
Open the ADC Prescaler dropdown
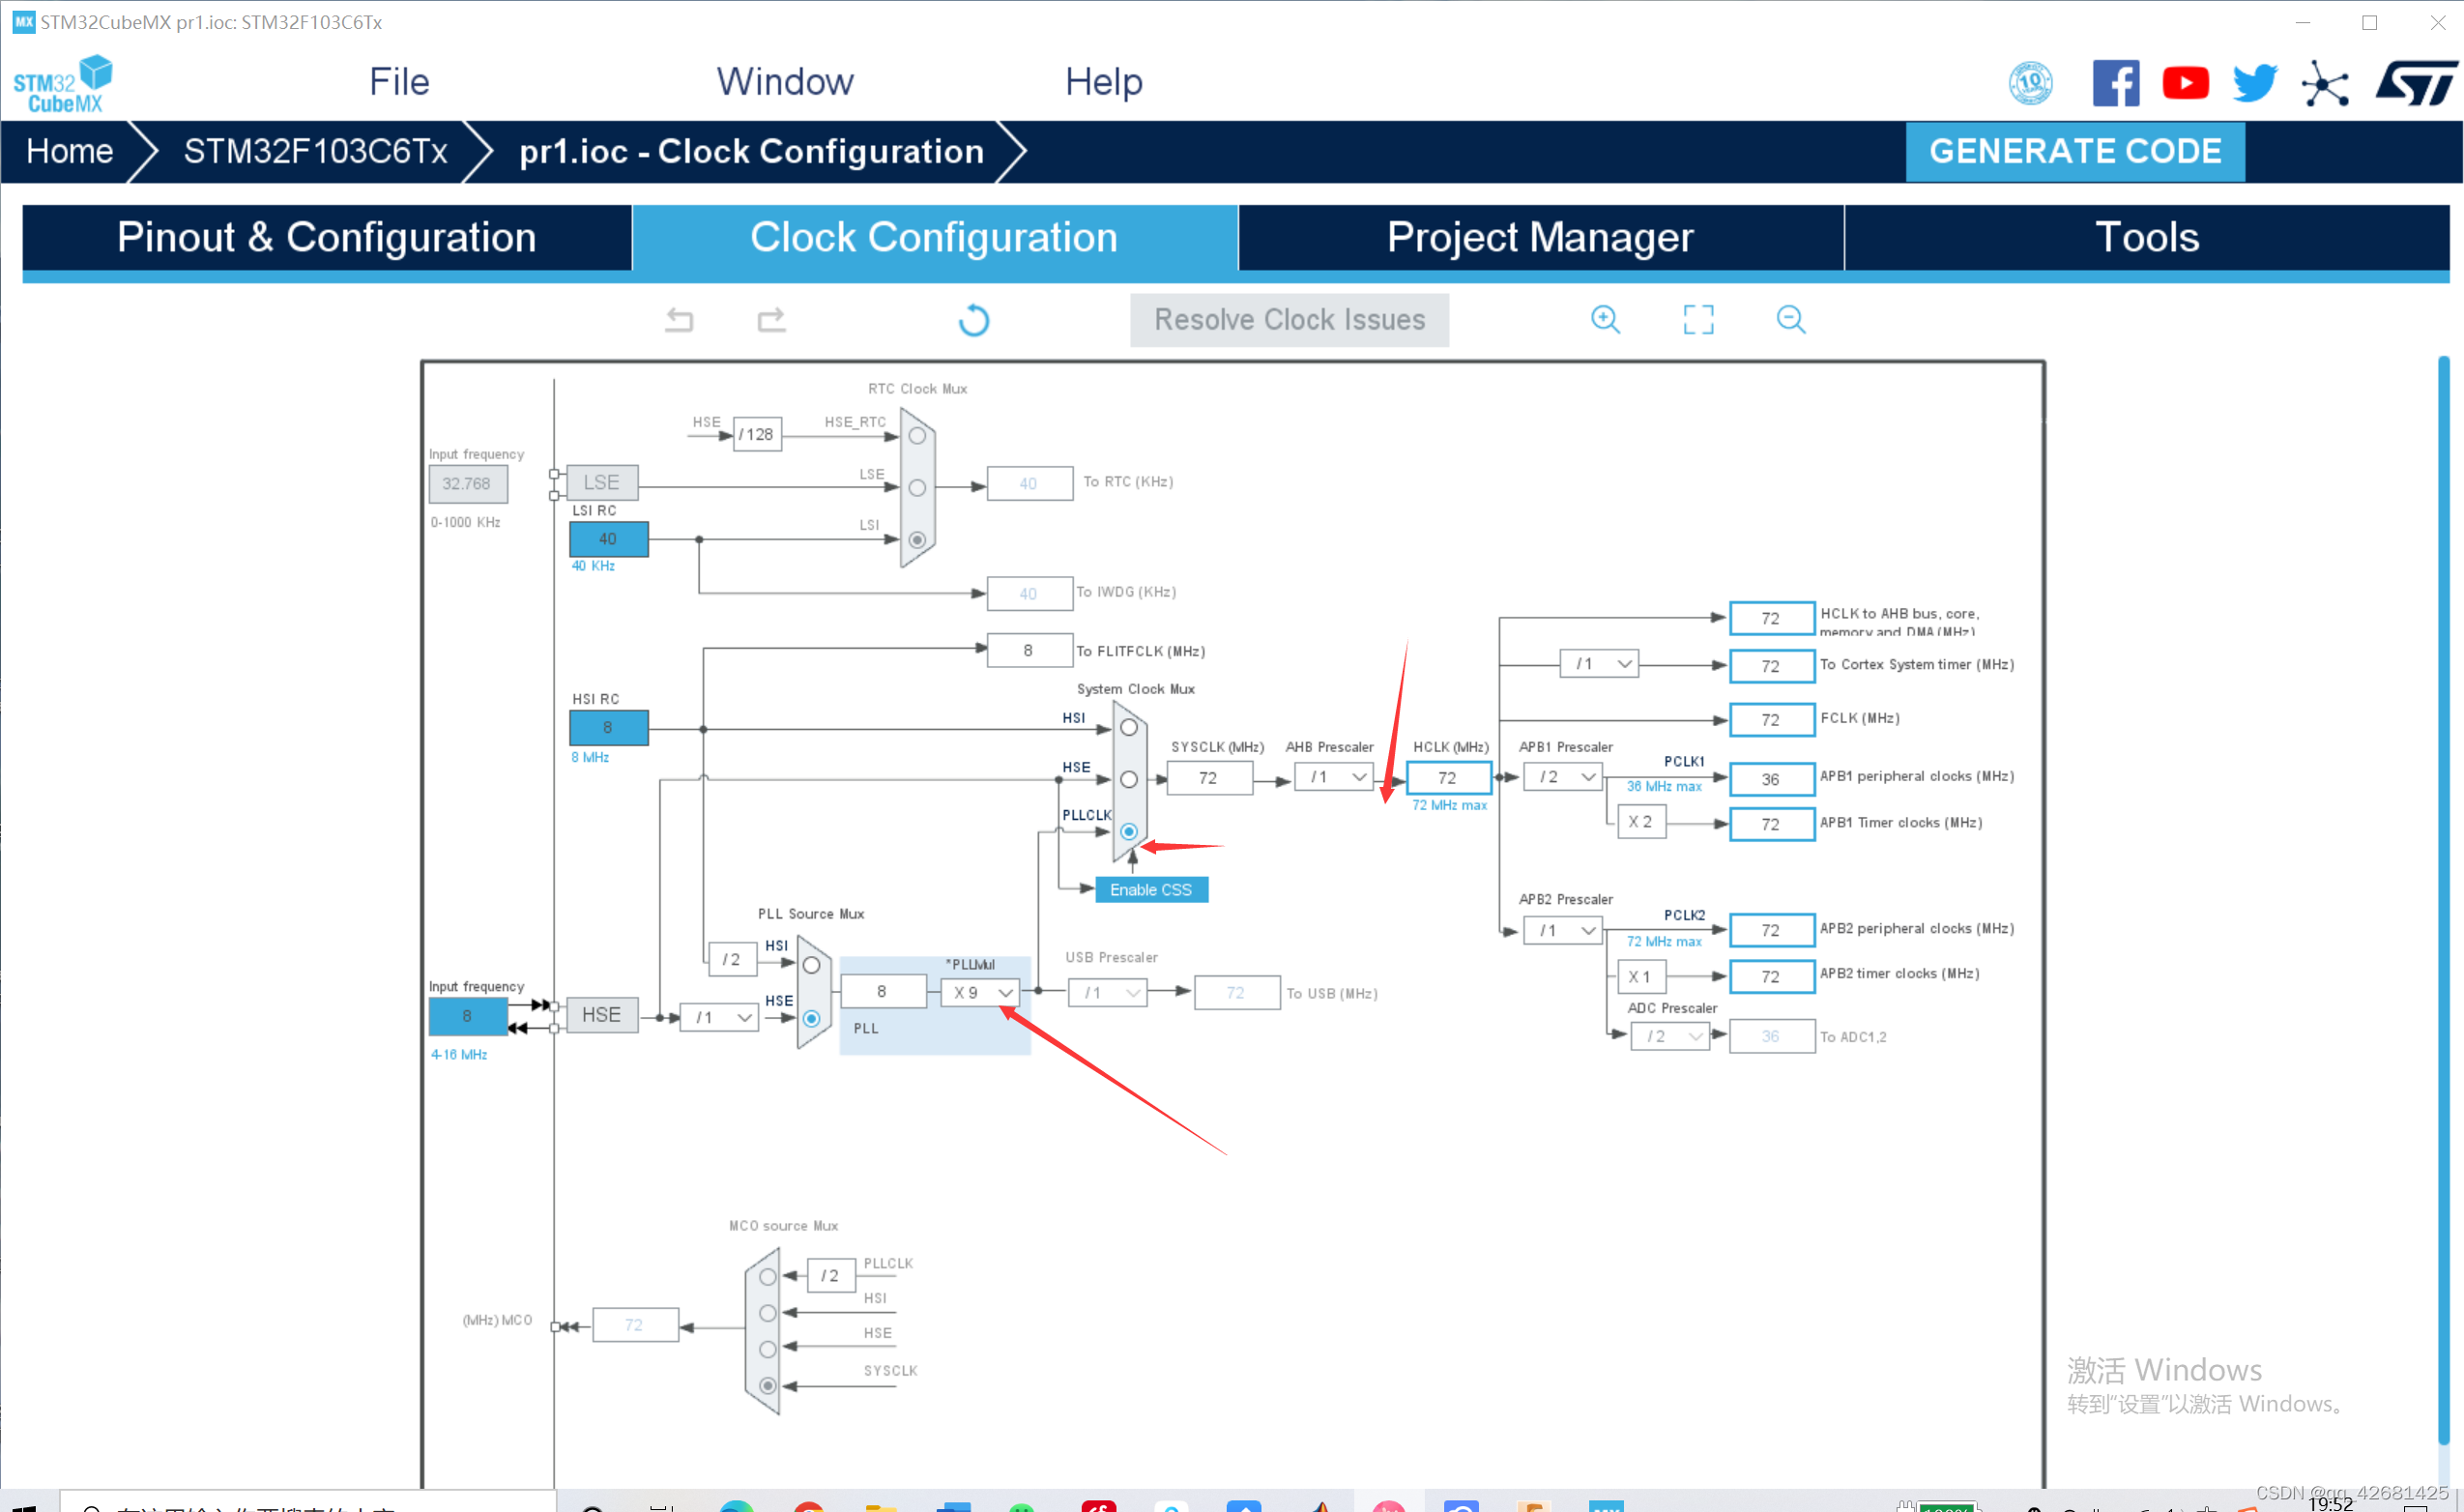point(1671,1037)
